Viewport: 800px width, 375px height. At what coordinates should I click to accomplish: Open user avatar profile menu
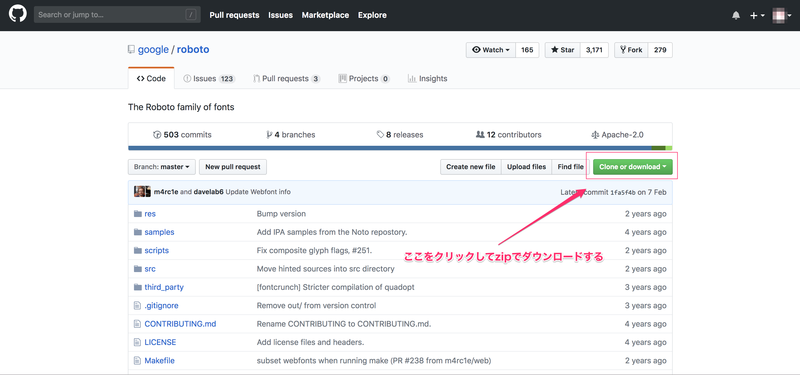click(781, 15)
